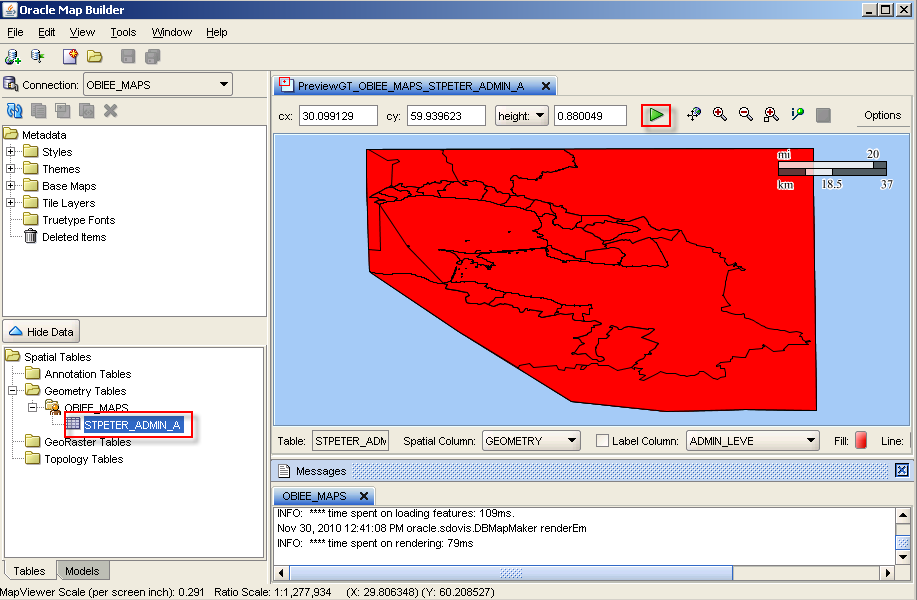Select the Identify tool in the preview toolbar
This screenshot has width=917, height=600.
coord(796,115)
